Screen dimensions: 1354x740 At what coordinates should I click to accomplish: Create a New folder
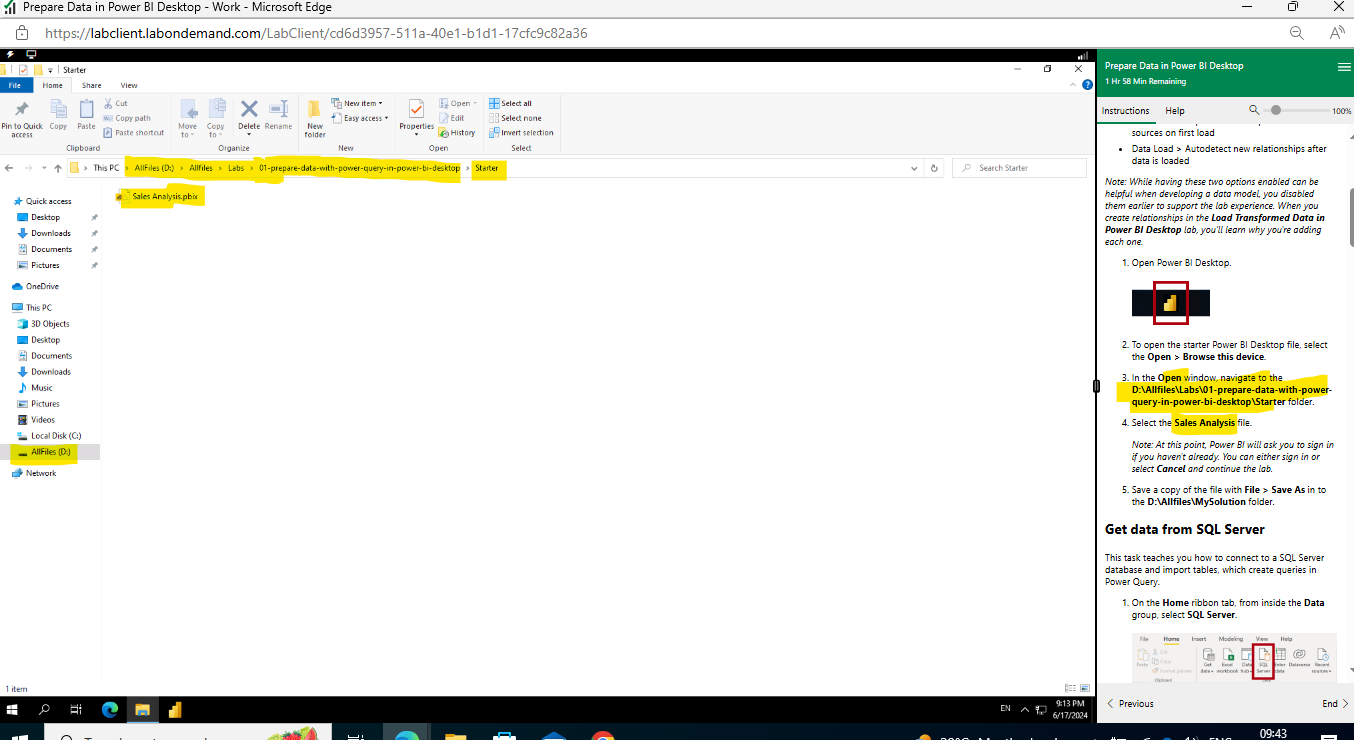coord(315,118)
